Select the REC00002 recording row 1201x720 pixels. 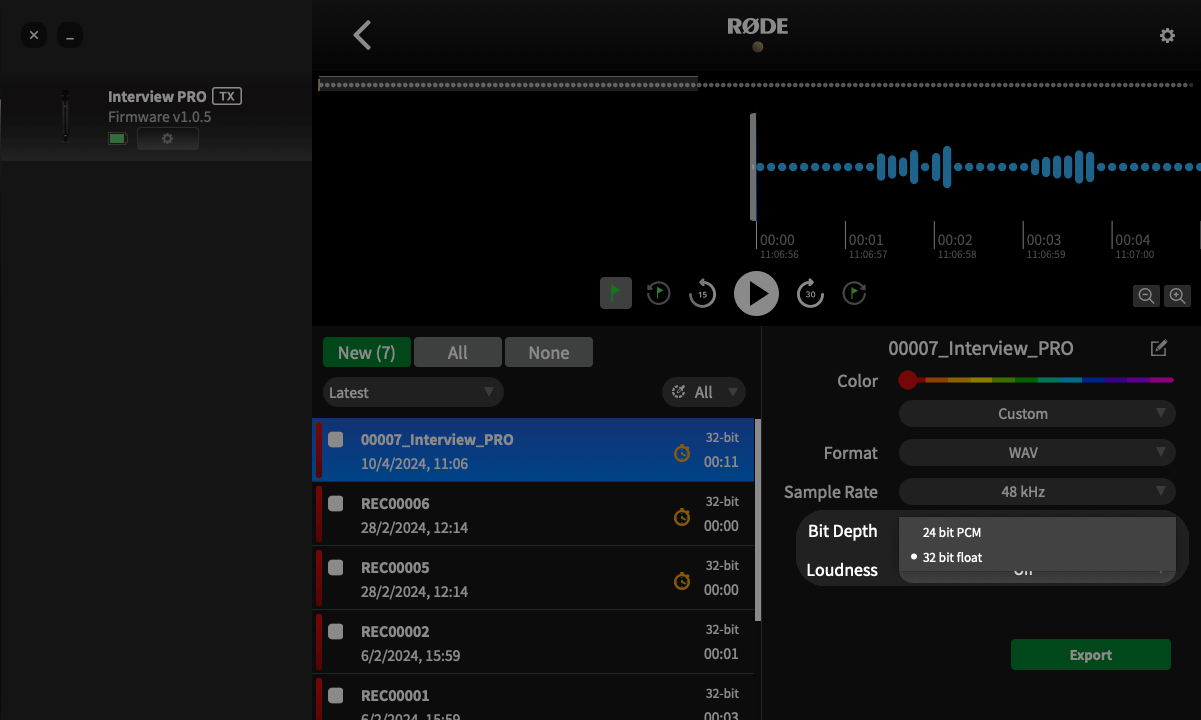point(533,642)
